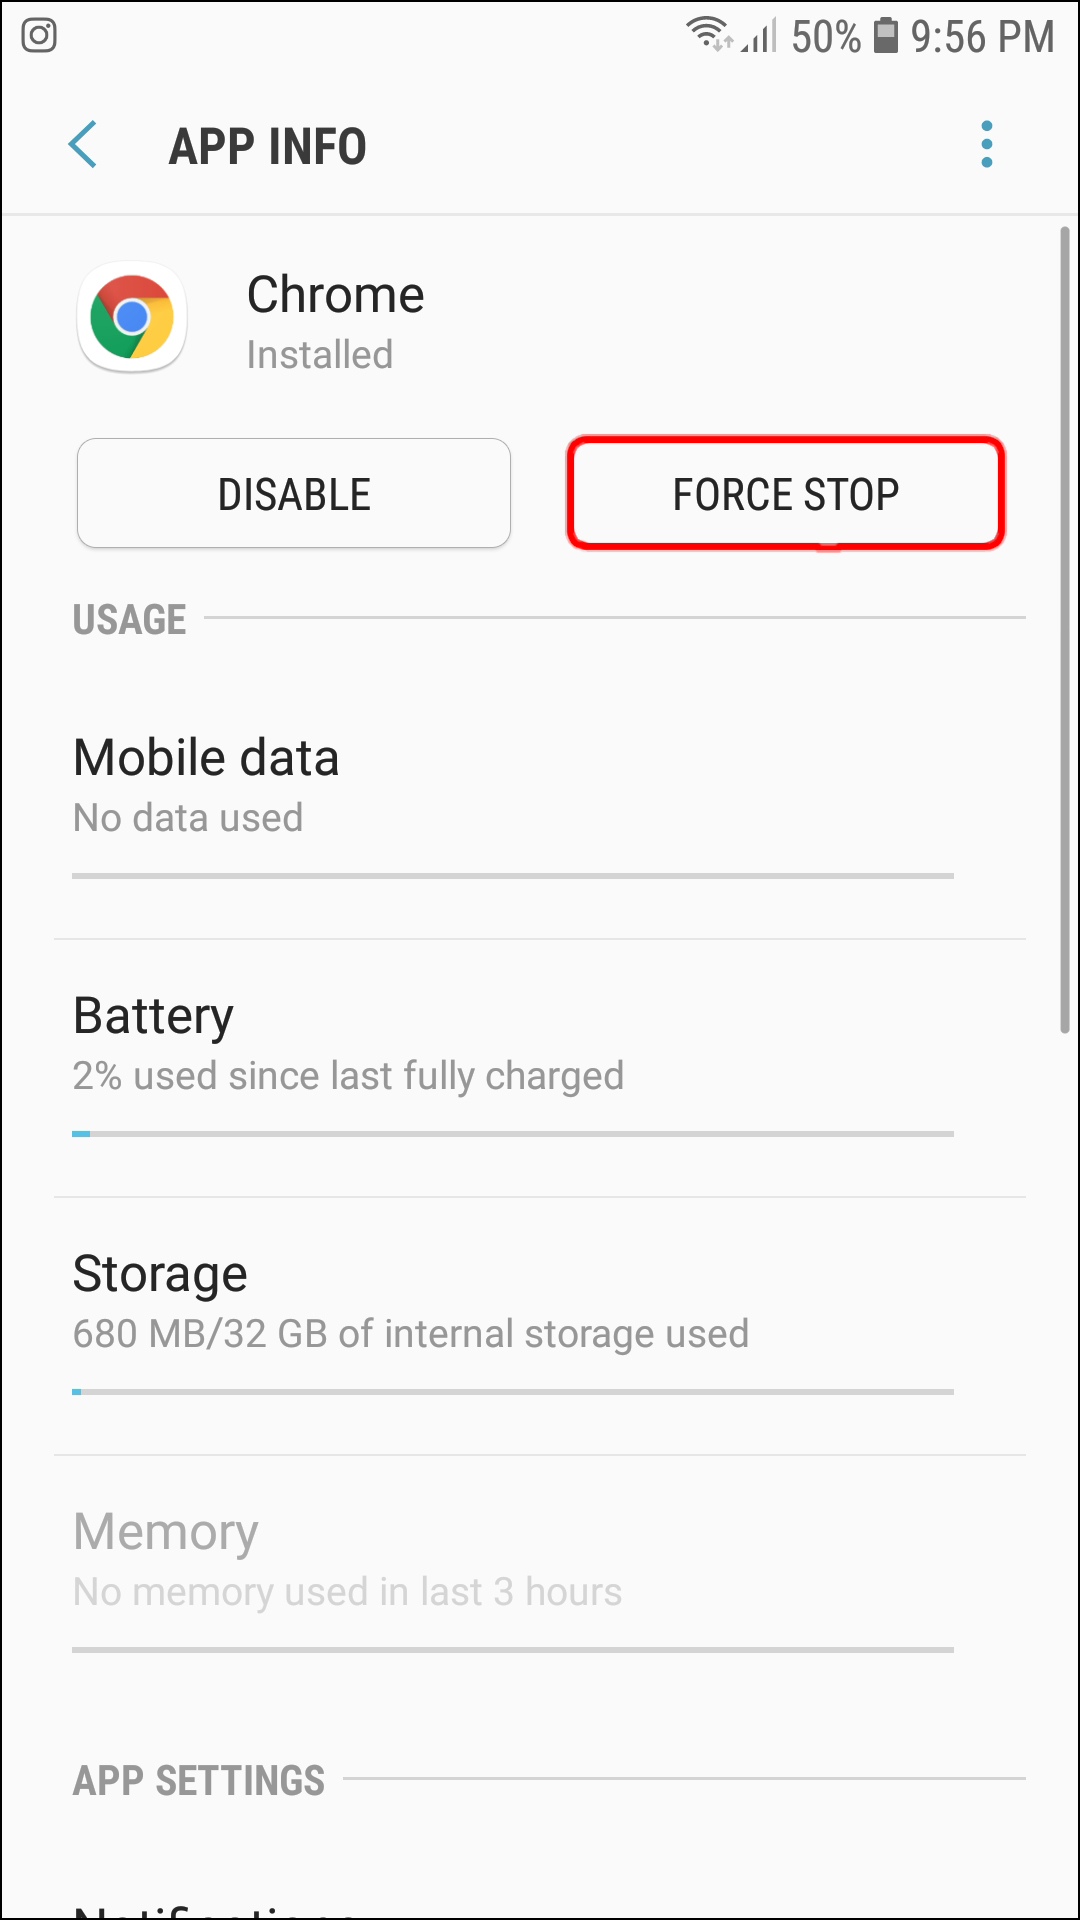Image resolution: width=1080 pixels, height=1920 pixels.
Task: Click the Mobile data usage bar
Action: 512,876
